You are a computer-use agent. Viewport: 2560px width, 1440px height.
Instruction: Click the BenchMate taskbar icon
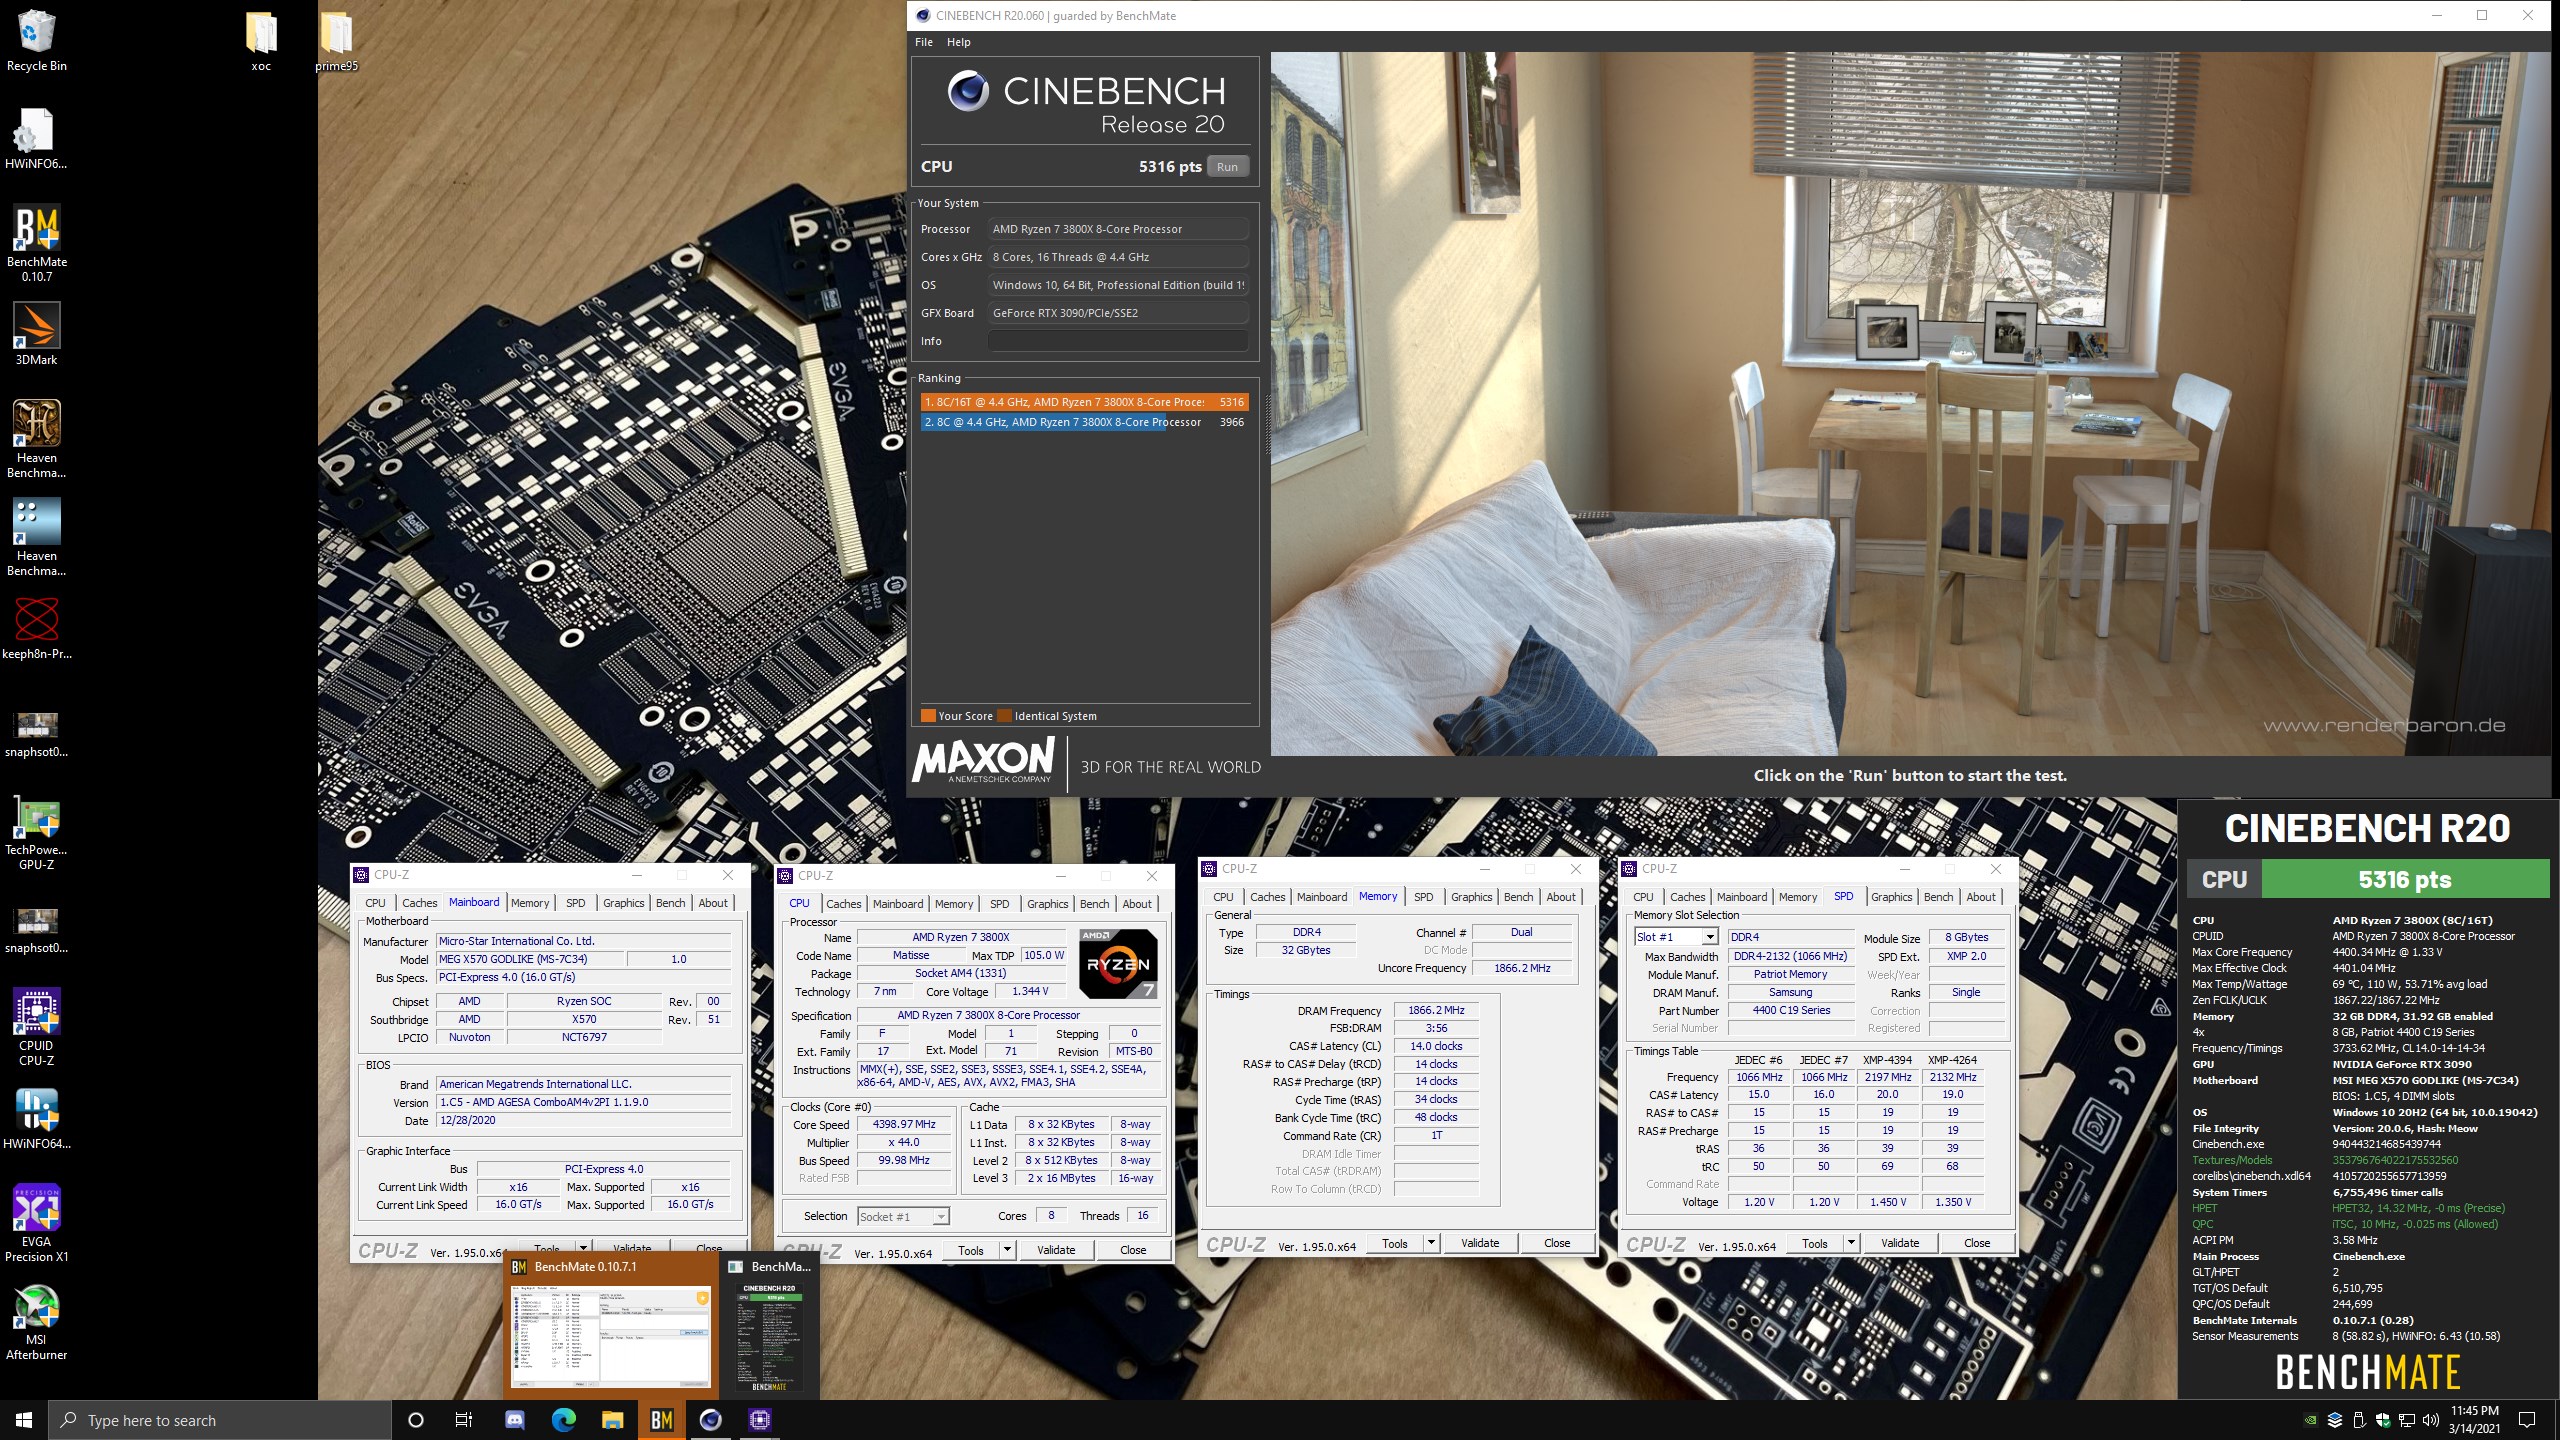coord(661,1420)
